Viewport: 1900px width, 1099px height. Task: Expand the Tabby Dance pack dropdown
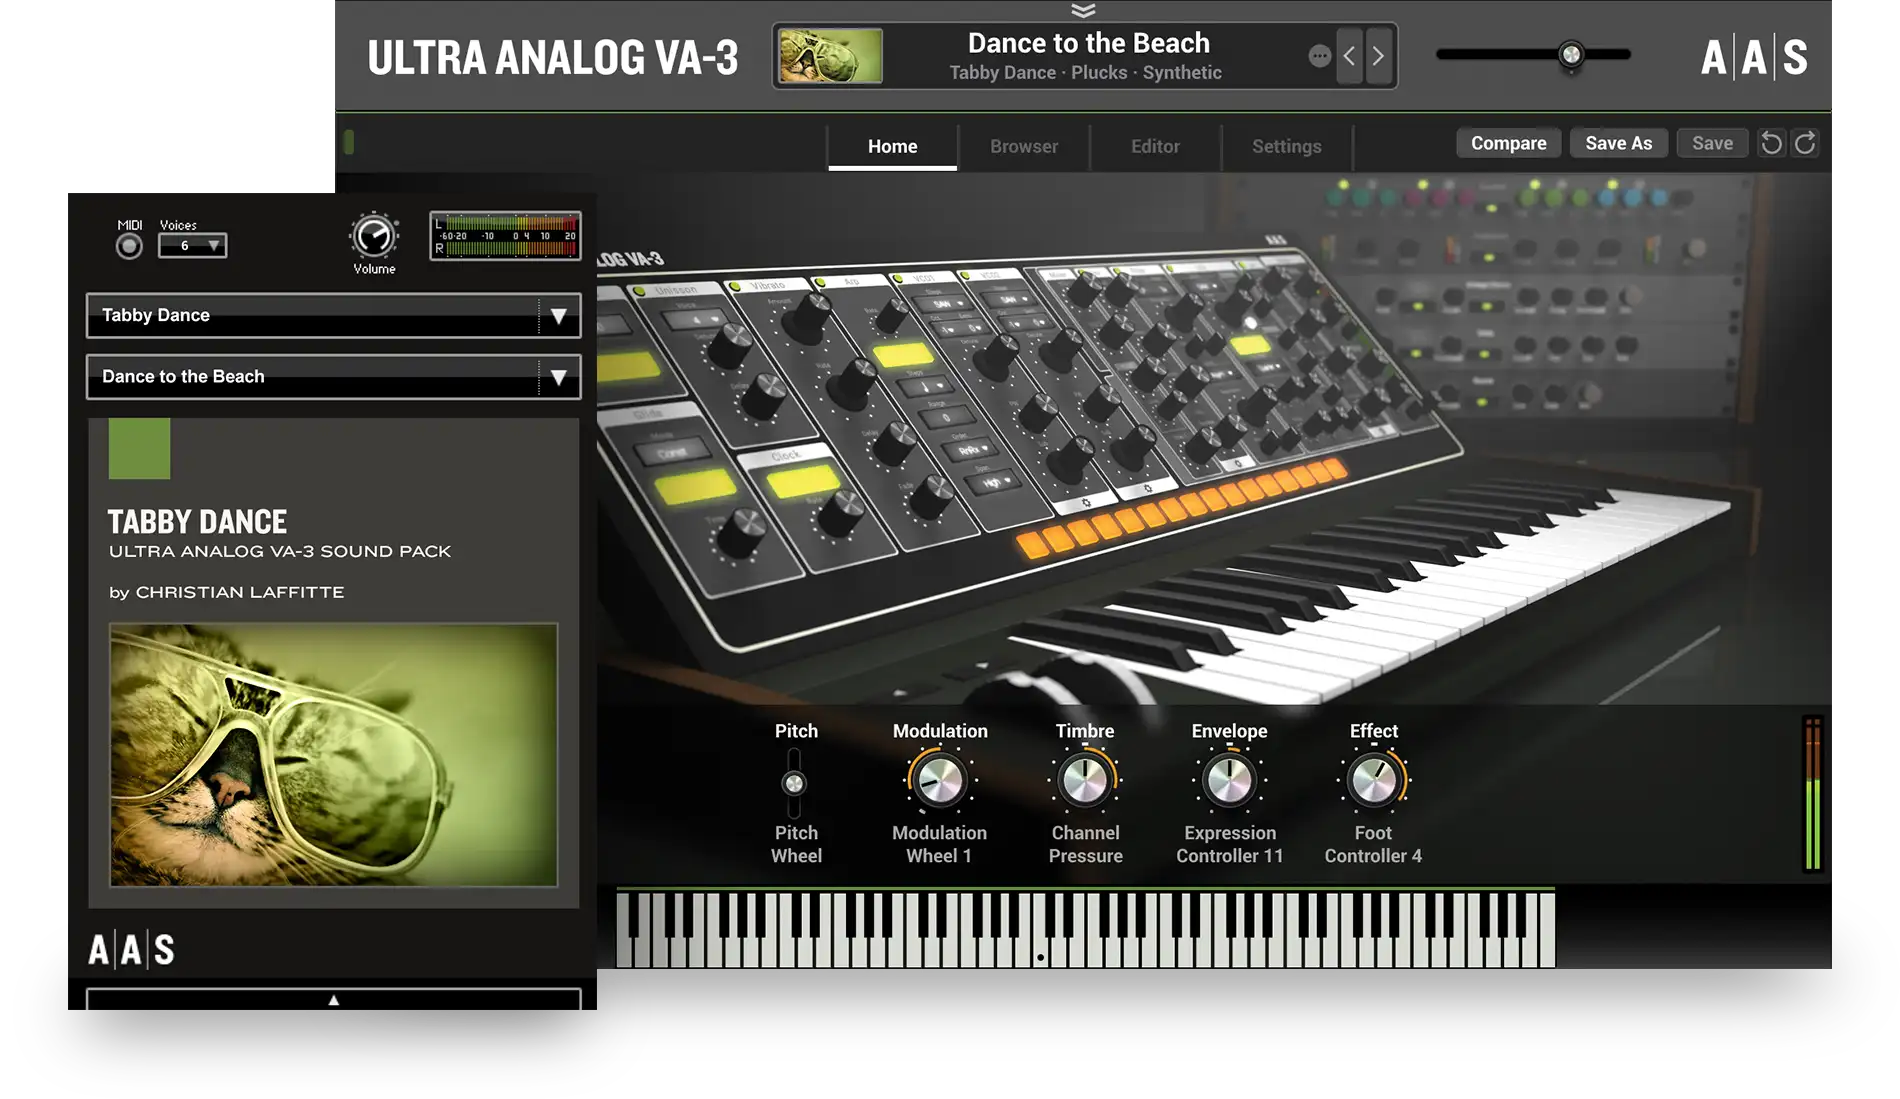pyautogui.click(x=558, y=316)
